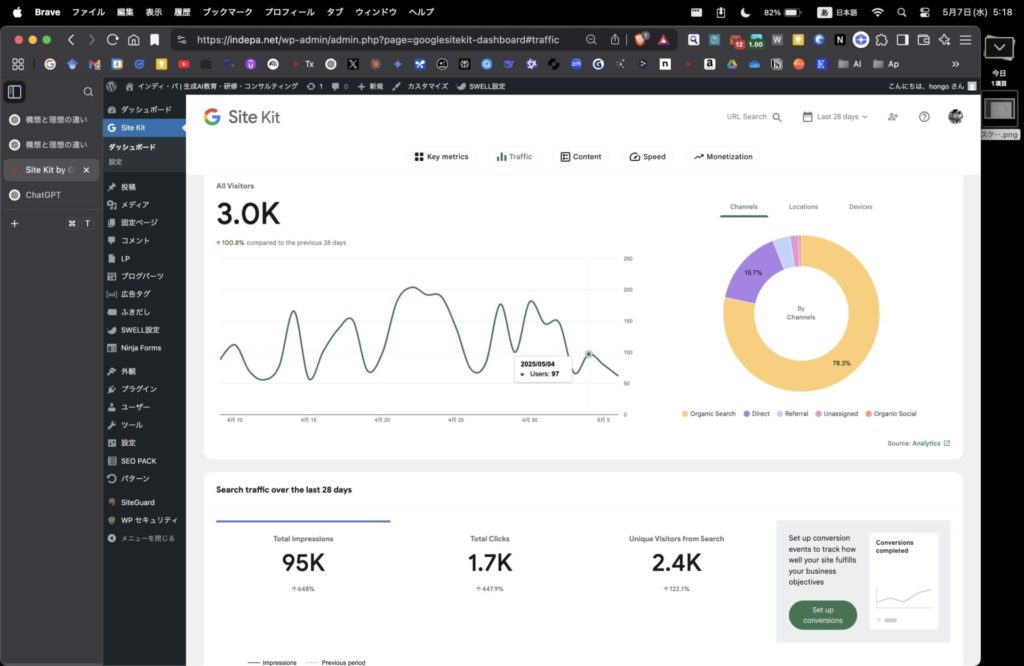The width and height of the screenshot is (1024, 666).
Task: Select the Speed navigation chip
Action: [647, 157]
